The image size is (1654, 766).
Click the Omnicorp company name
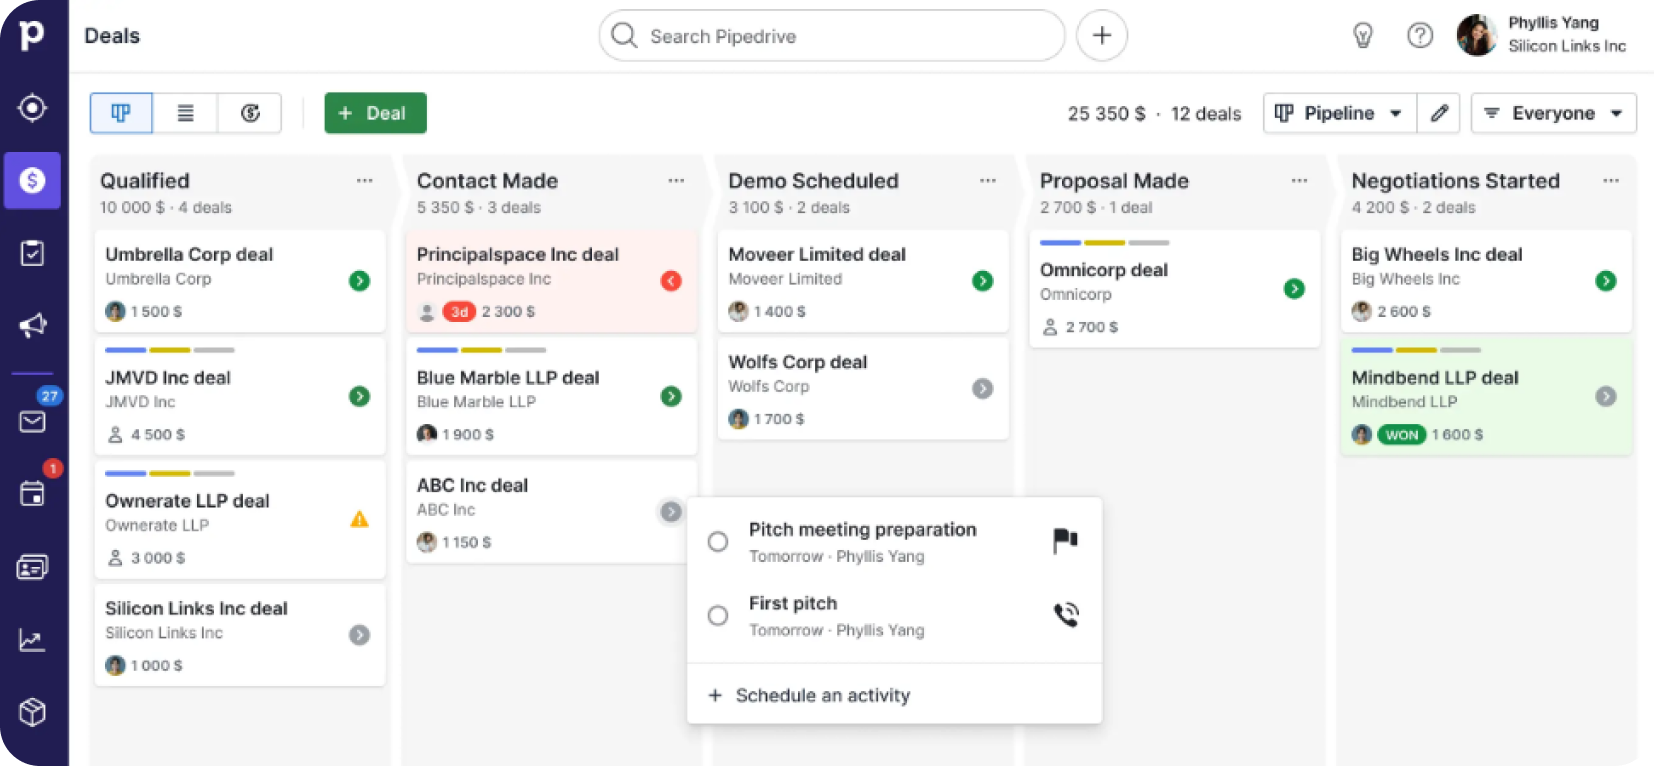pos(1076,295)
